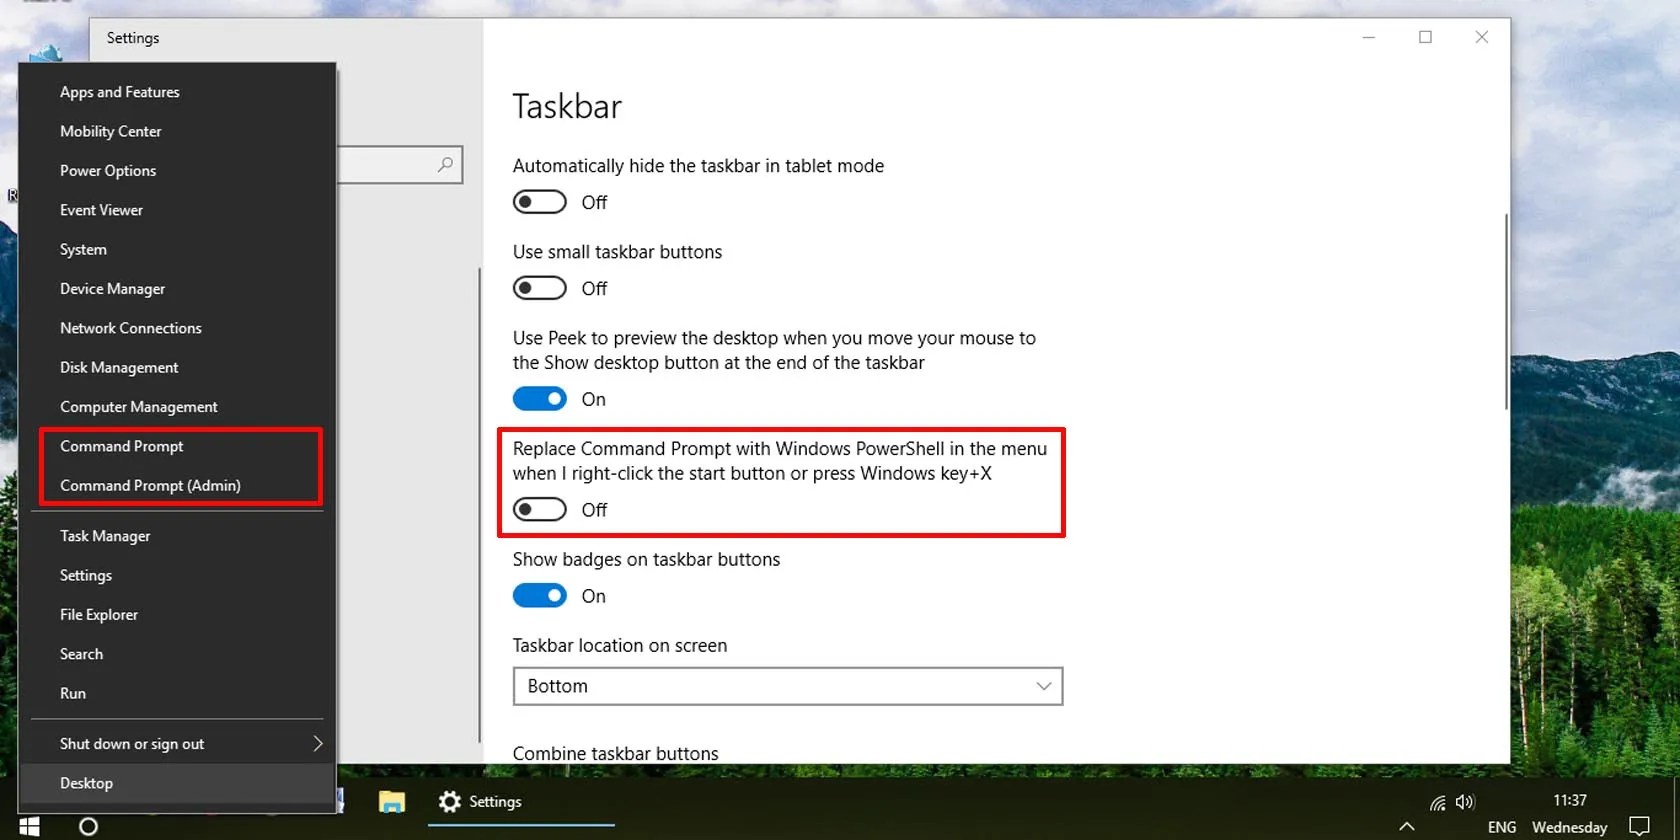Choose Desktop at the menu bottom
The width and height of the screenshot is (1680, 840).
click(177, 783)
